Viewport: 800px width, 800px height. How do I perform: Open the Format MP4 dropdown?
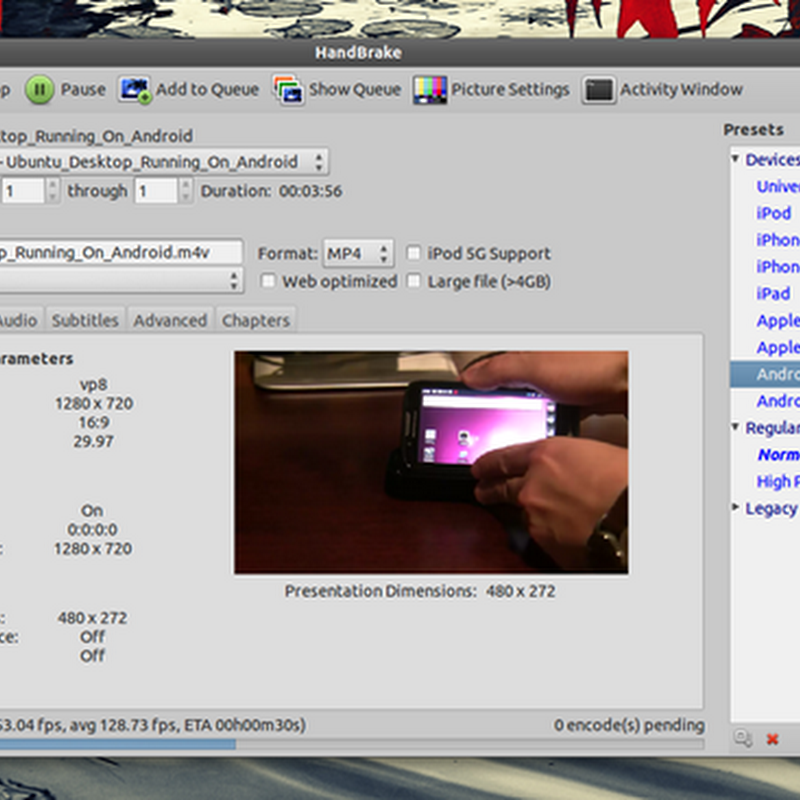358,253
